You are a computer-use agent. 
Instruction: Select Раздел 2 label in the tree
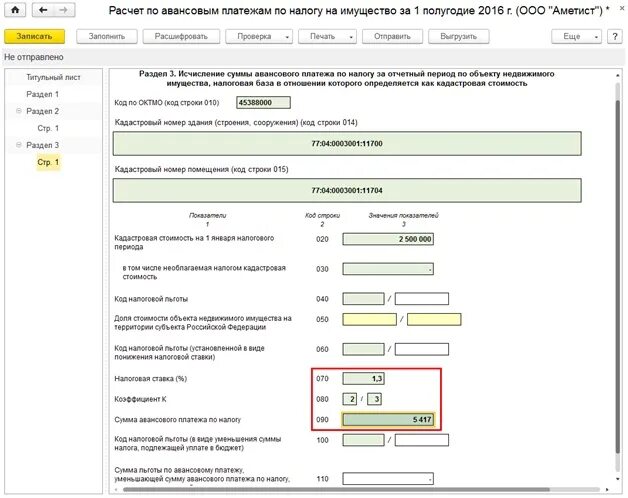[42, 111]
